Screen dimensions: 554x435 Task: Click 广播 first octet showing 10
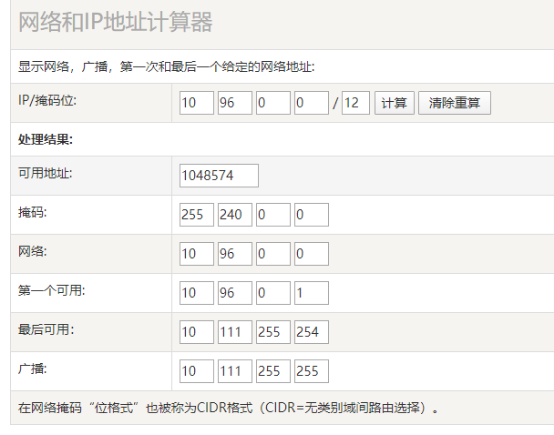coord(196,371)
